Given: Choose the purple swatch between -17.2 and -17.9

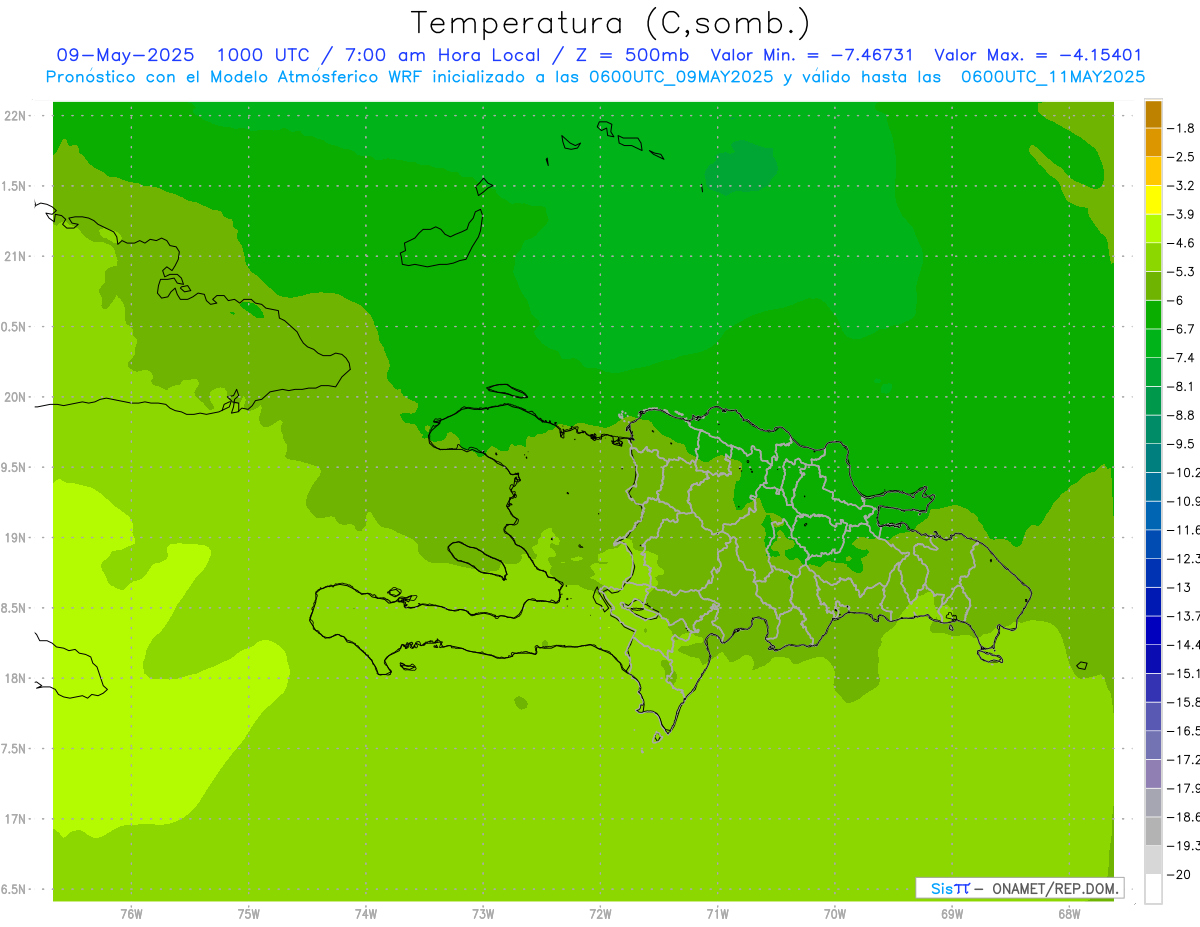Looking at the screenshot, I should pos(1153,774).
